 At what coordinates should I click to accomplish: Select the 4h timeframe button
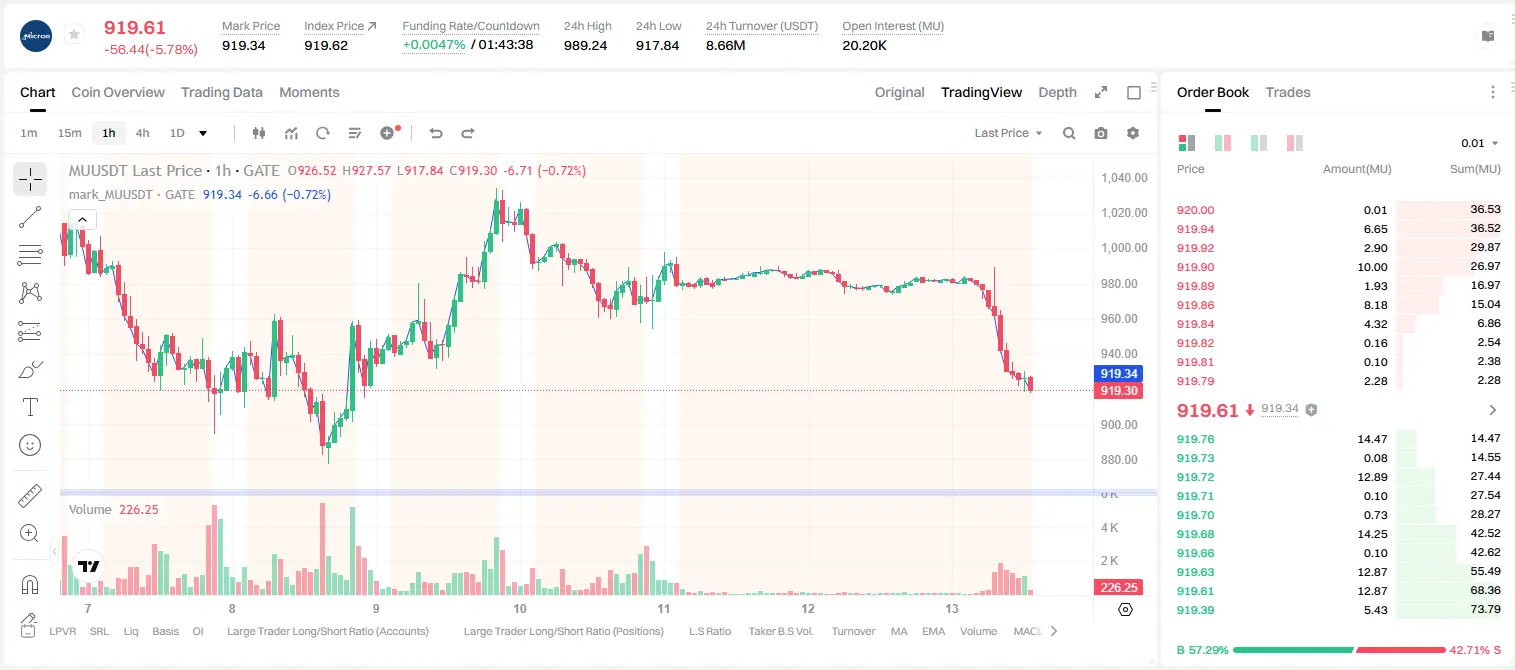143,133
